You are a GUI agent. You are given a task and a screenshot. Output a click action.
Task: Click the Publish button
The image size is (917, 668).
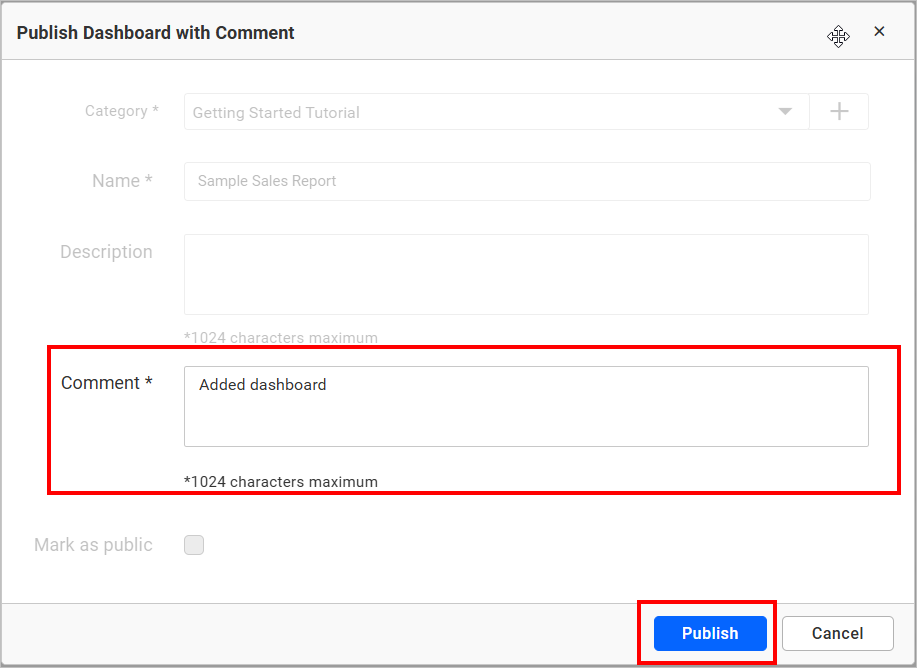(708, 633)
